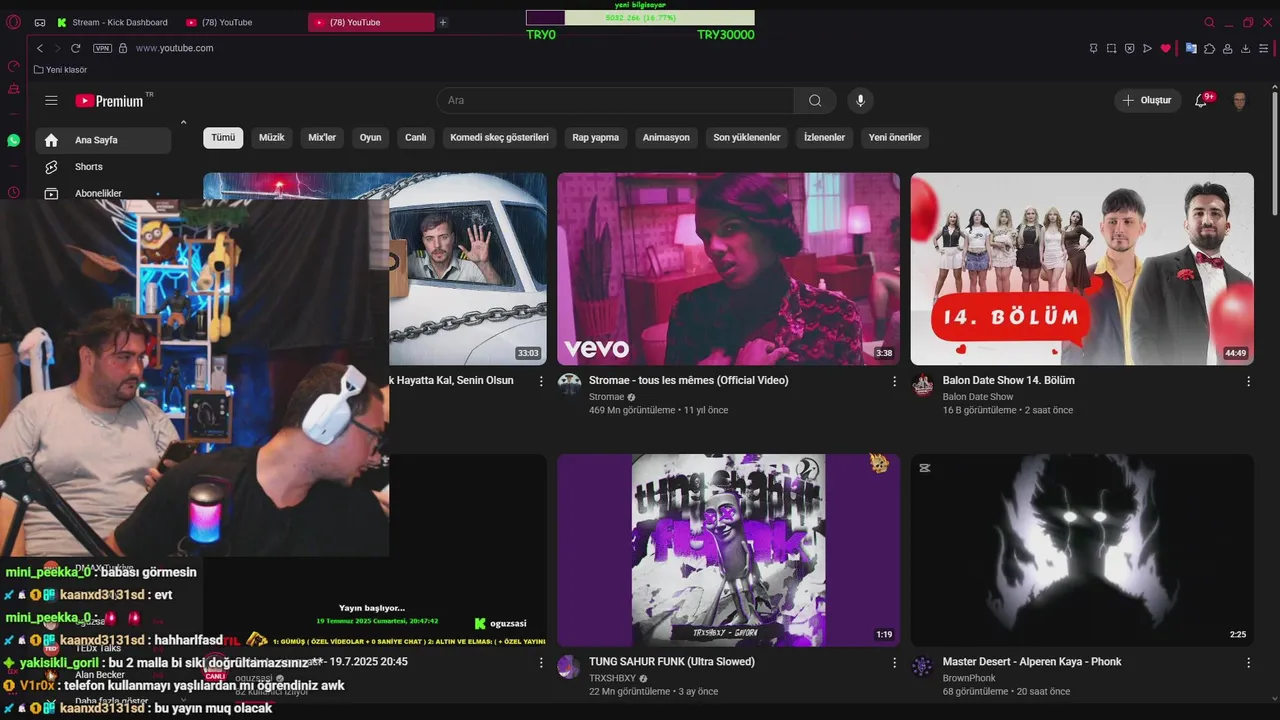1280x720 pixels.
Task: Open the browser profile icon
Action: (x=1227, y=48)
